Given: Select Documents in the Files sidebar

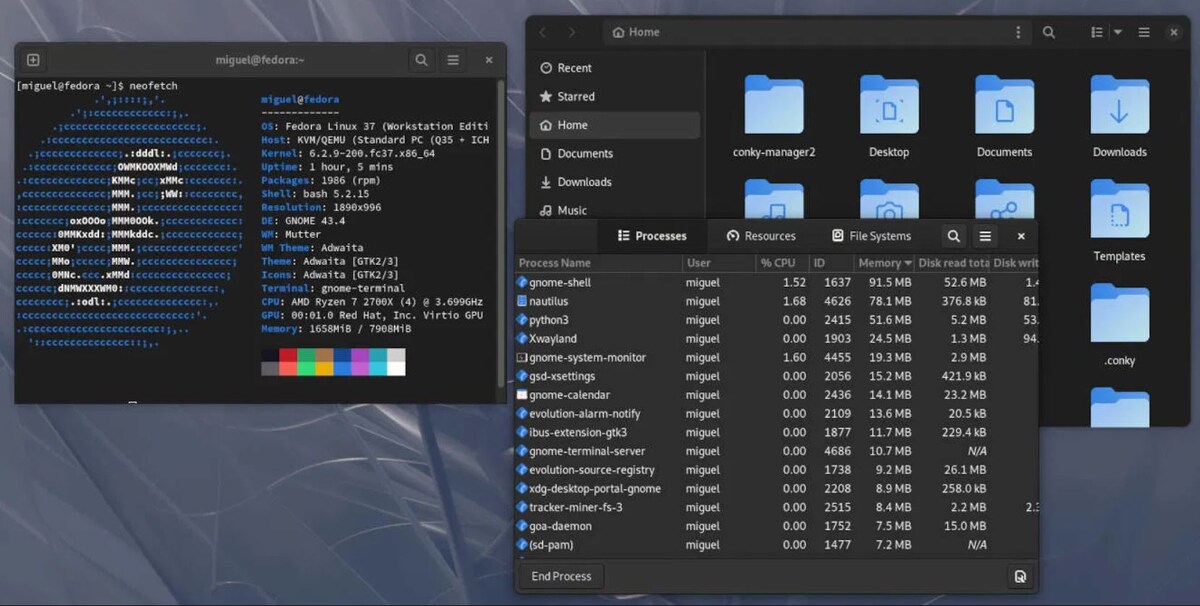Looking at the screenshot, I should [x=614, y=154].
